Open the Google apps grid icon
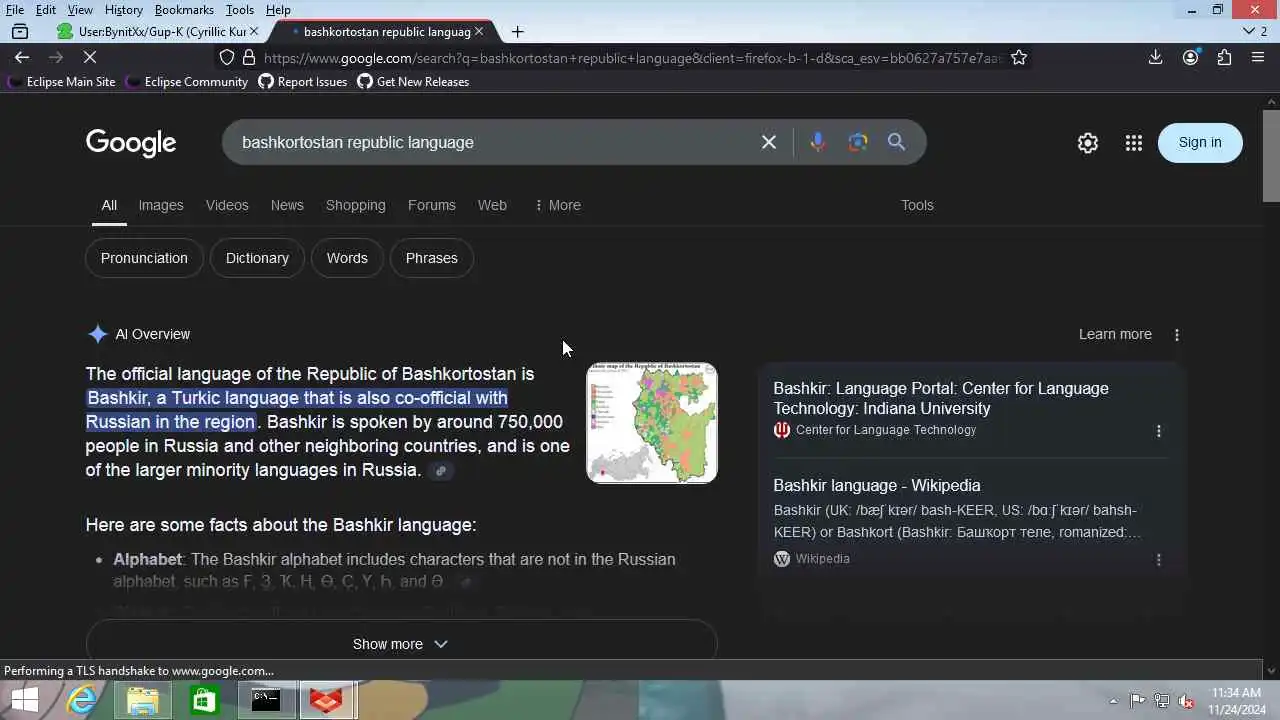The width and height of the screenshot is (1280, 720). click(x=1133, y=143)
